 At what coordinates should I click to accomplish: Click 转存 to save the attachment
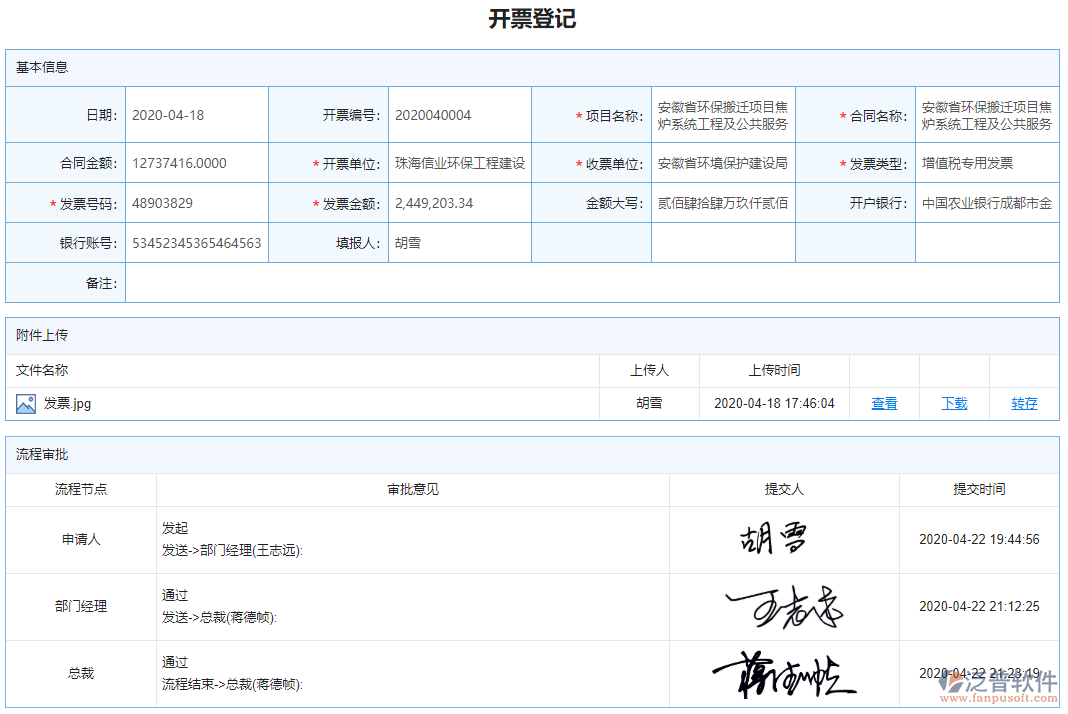click(x=1023, y=403)
